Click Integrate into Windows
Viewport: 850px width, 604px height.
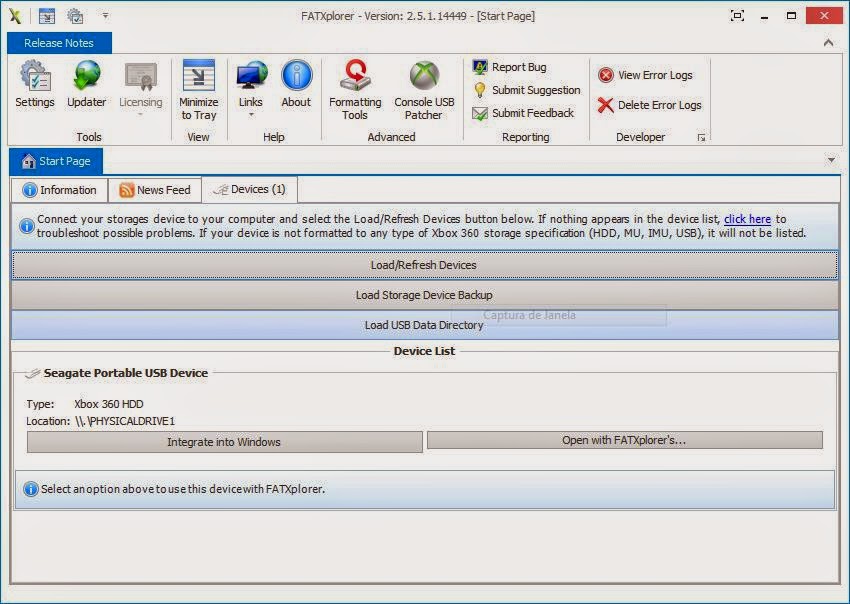[x=224, y=442]
